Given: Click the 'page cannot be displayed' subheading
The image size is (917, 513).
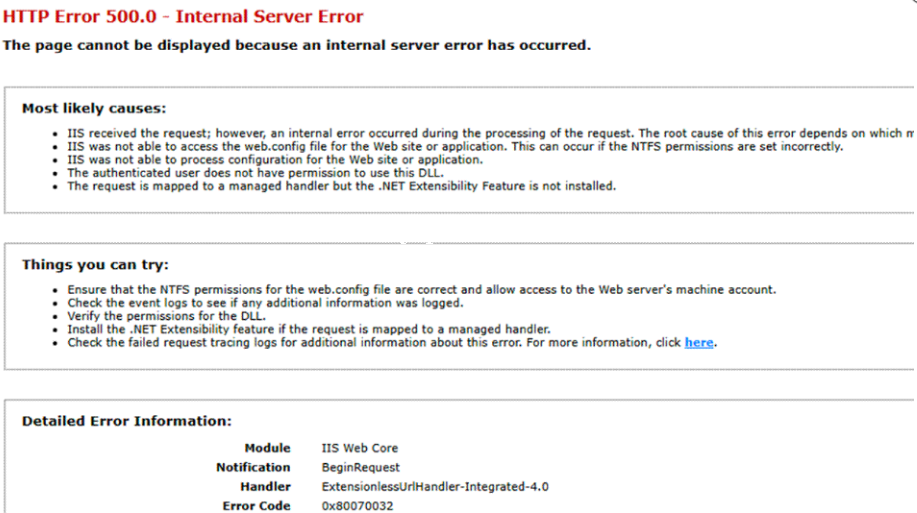Looking at the screenshot, I should pos(297,45).
